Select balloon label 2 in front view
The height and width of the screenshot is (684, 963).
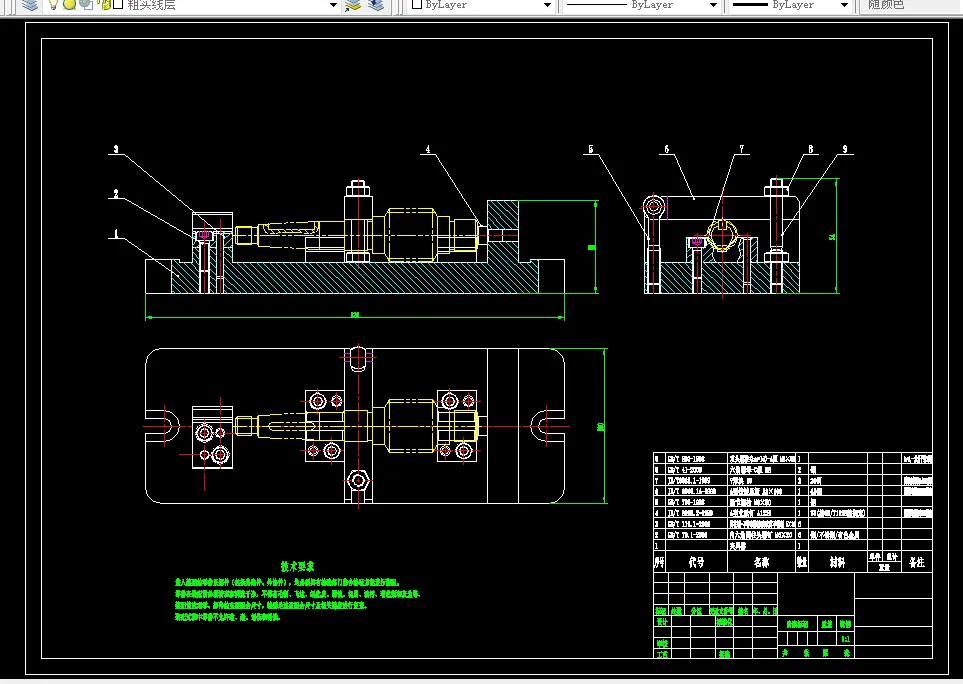tap(116, 193)
